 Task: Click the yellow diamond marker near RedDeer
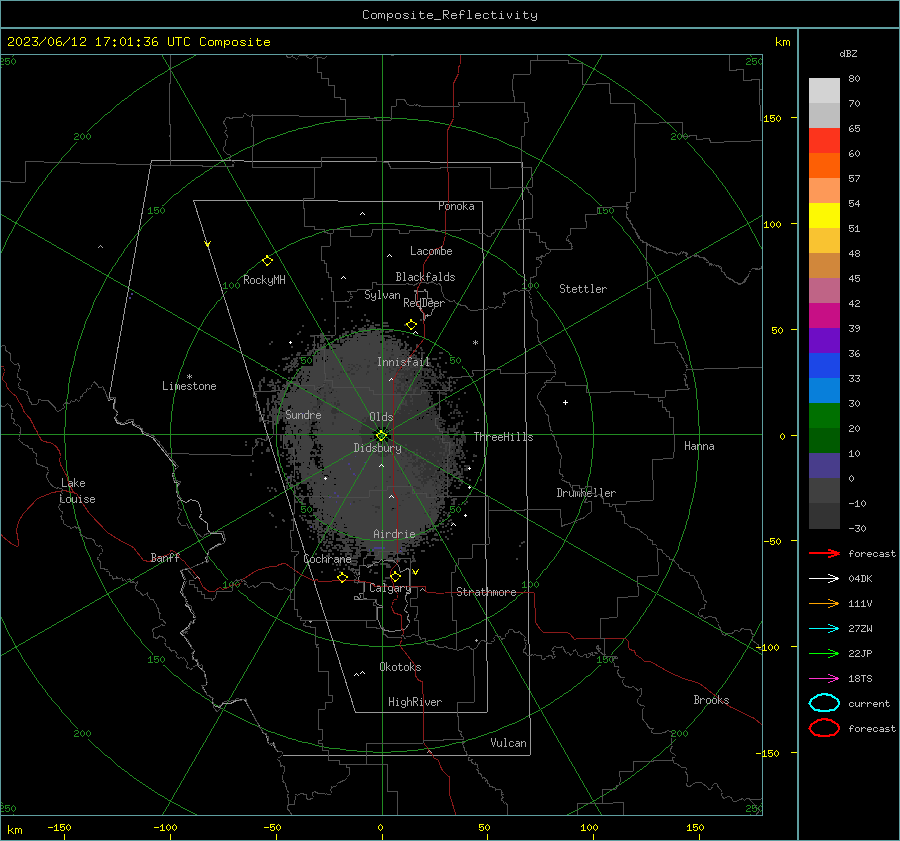[x=412, y=325]
